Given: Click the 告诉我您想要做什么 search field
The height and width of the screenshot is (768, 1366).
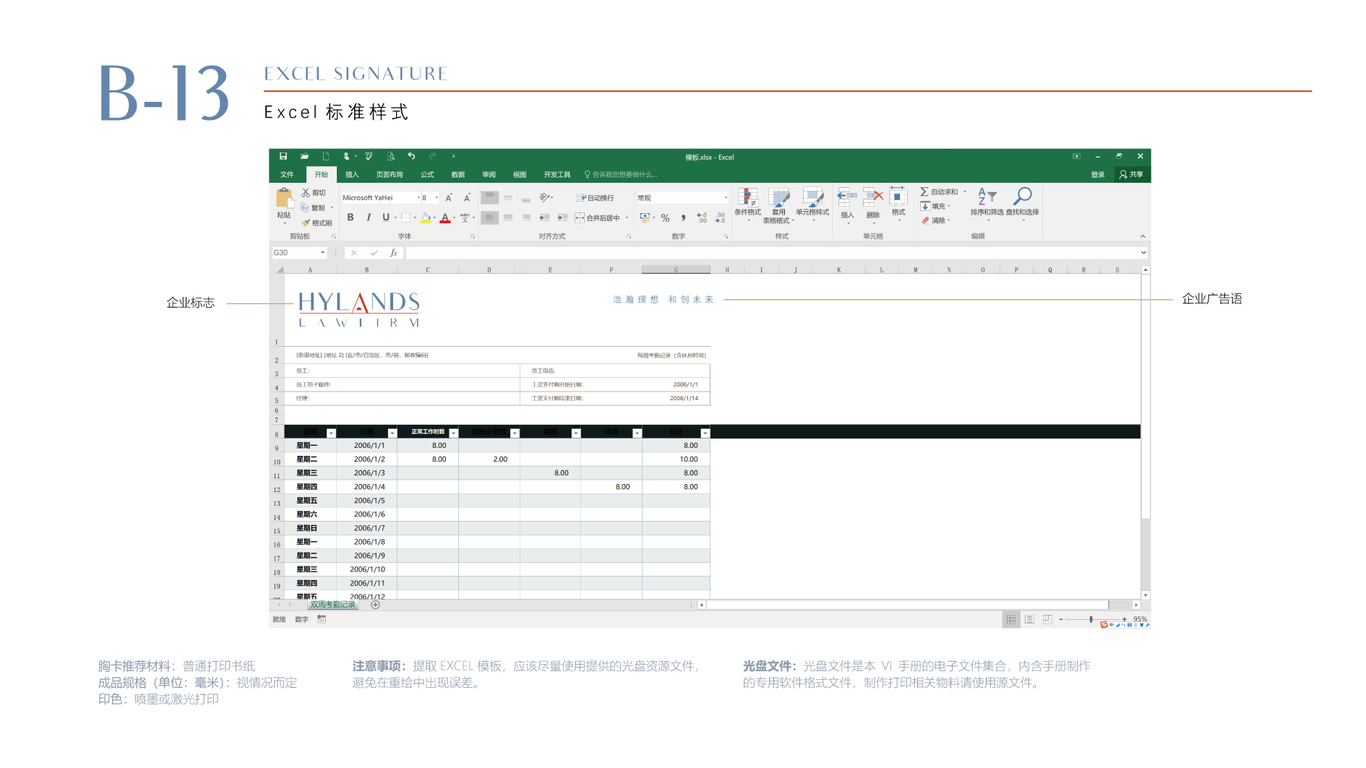Looking at the screenshot, I should pos(622,175).
